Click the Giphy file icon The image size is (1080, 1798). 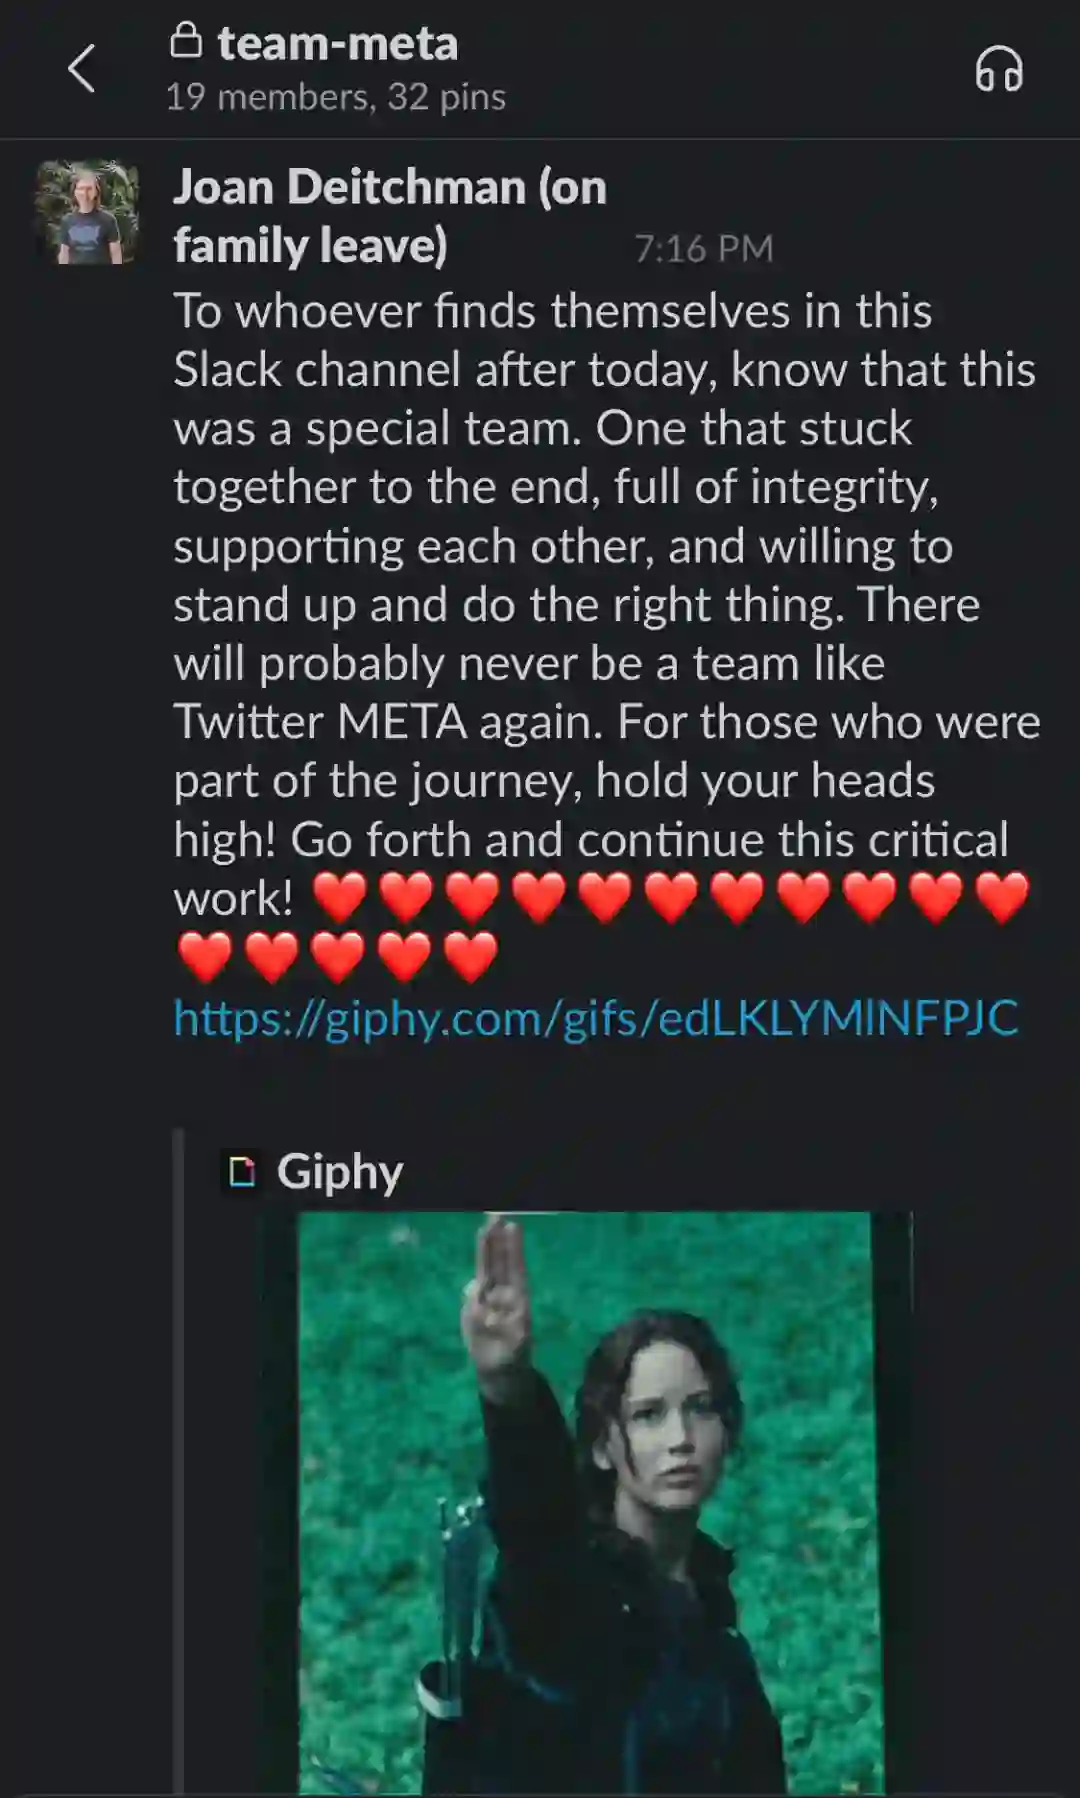click(x=242, y=1171)
